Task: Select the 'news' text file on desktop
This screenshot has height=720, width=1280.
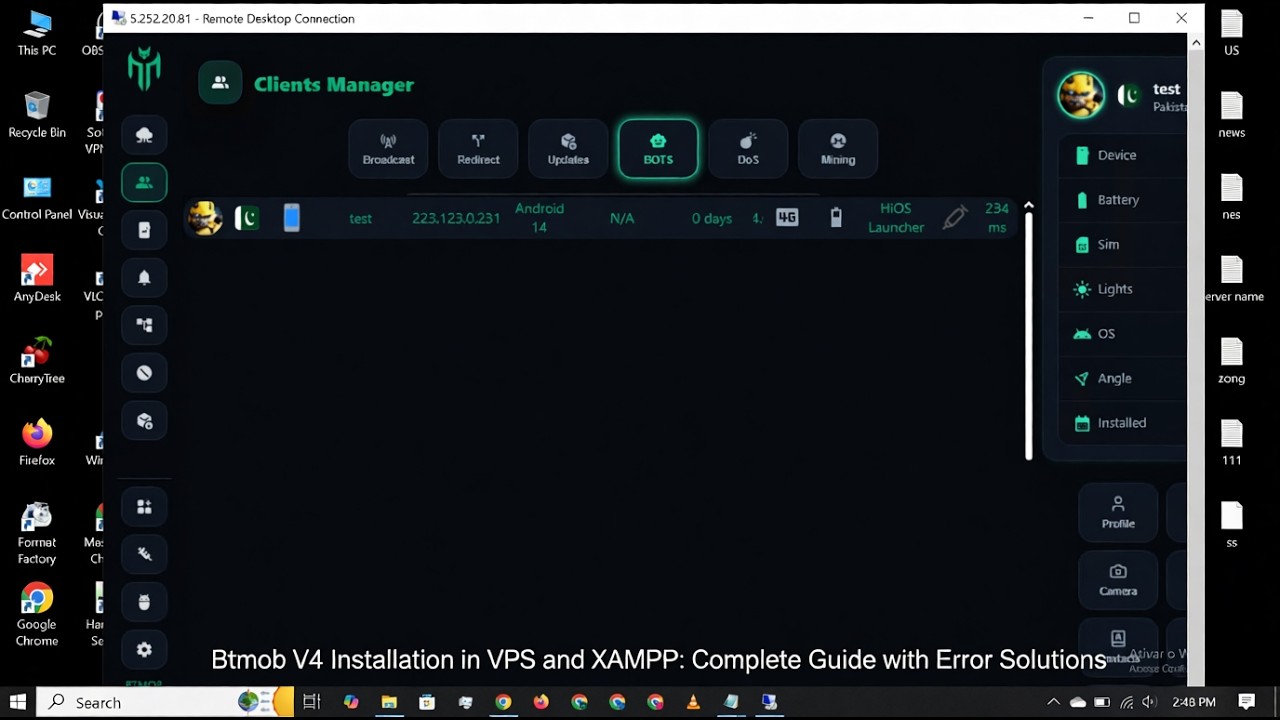Action: click(1232, 115)
